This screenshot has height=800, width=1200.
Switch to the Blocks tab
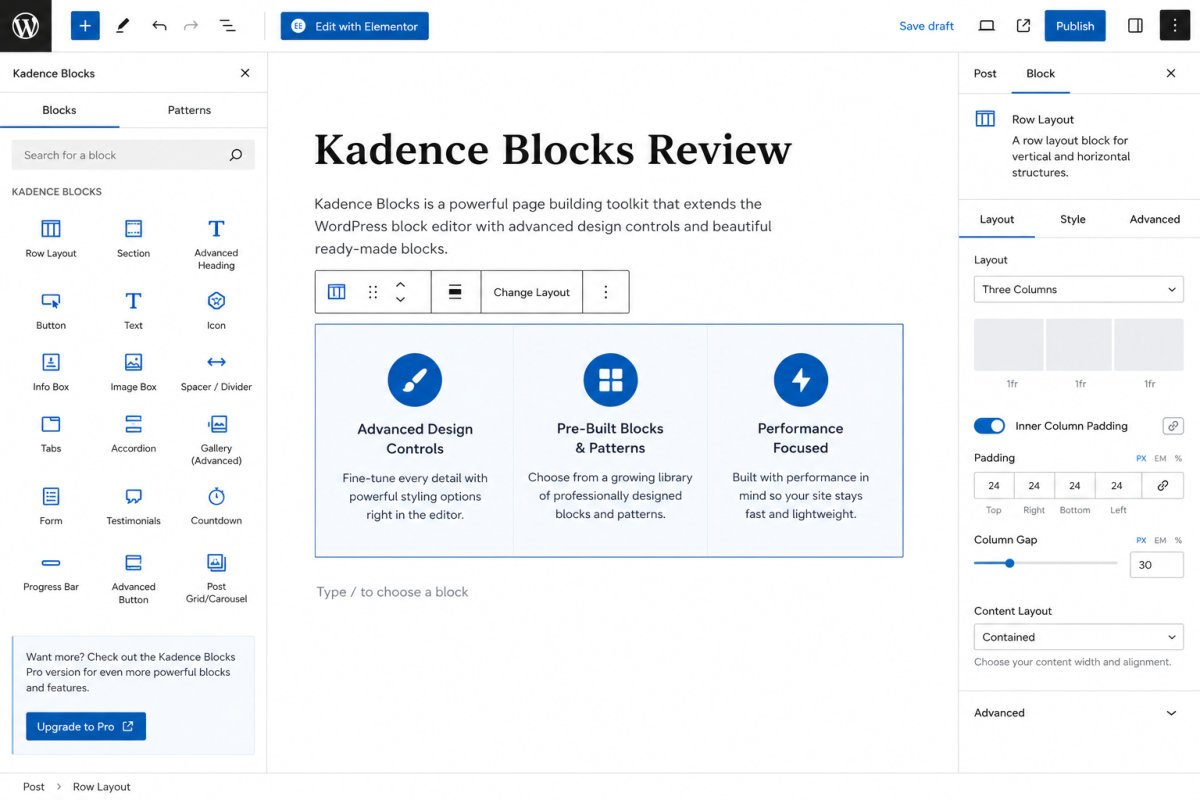click(59, 110)
